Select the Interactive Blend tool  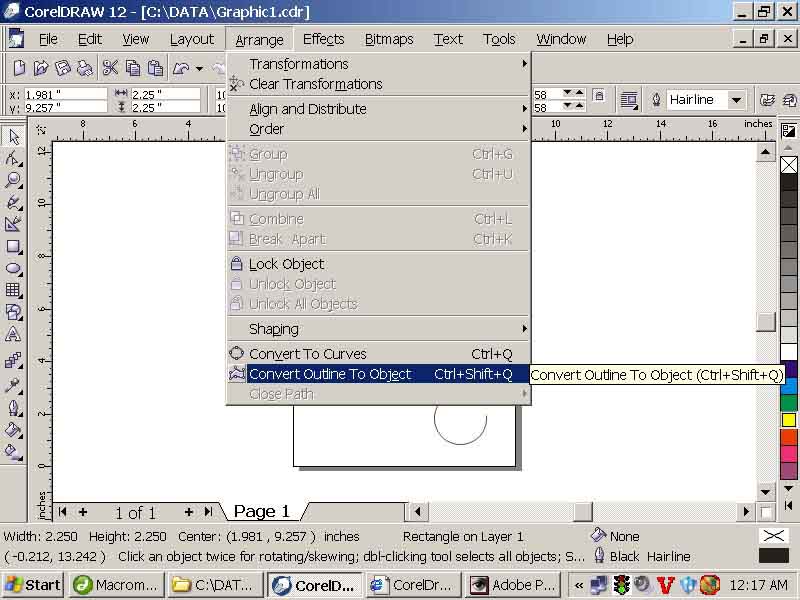point(13,361)
